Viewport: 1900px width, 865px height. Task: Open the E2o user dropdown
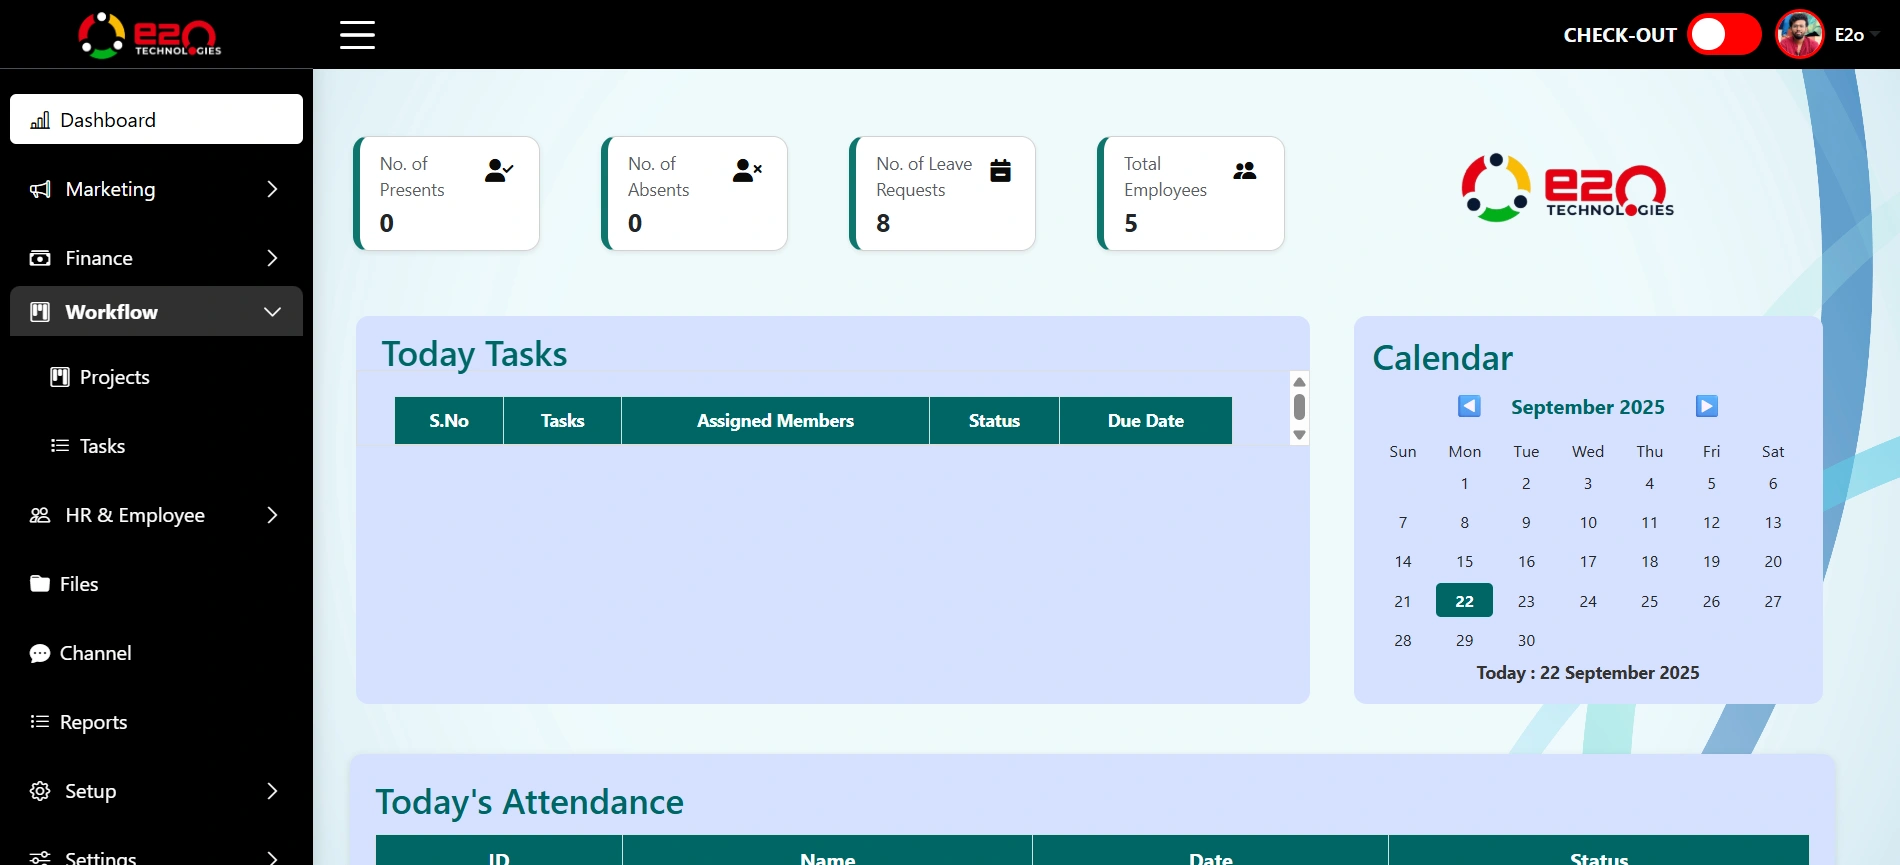click(x=1857, y=35)
